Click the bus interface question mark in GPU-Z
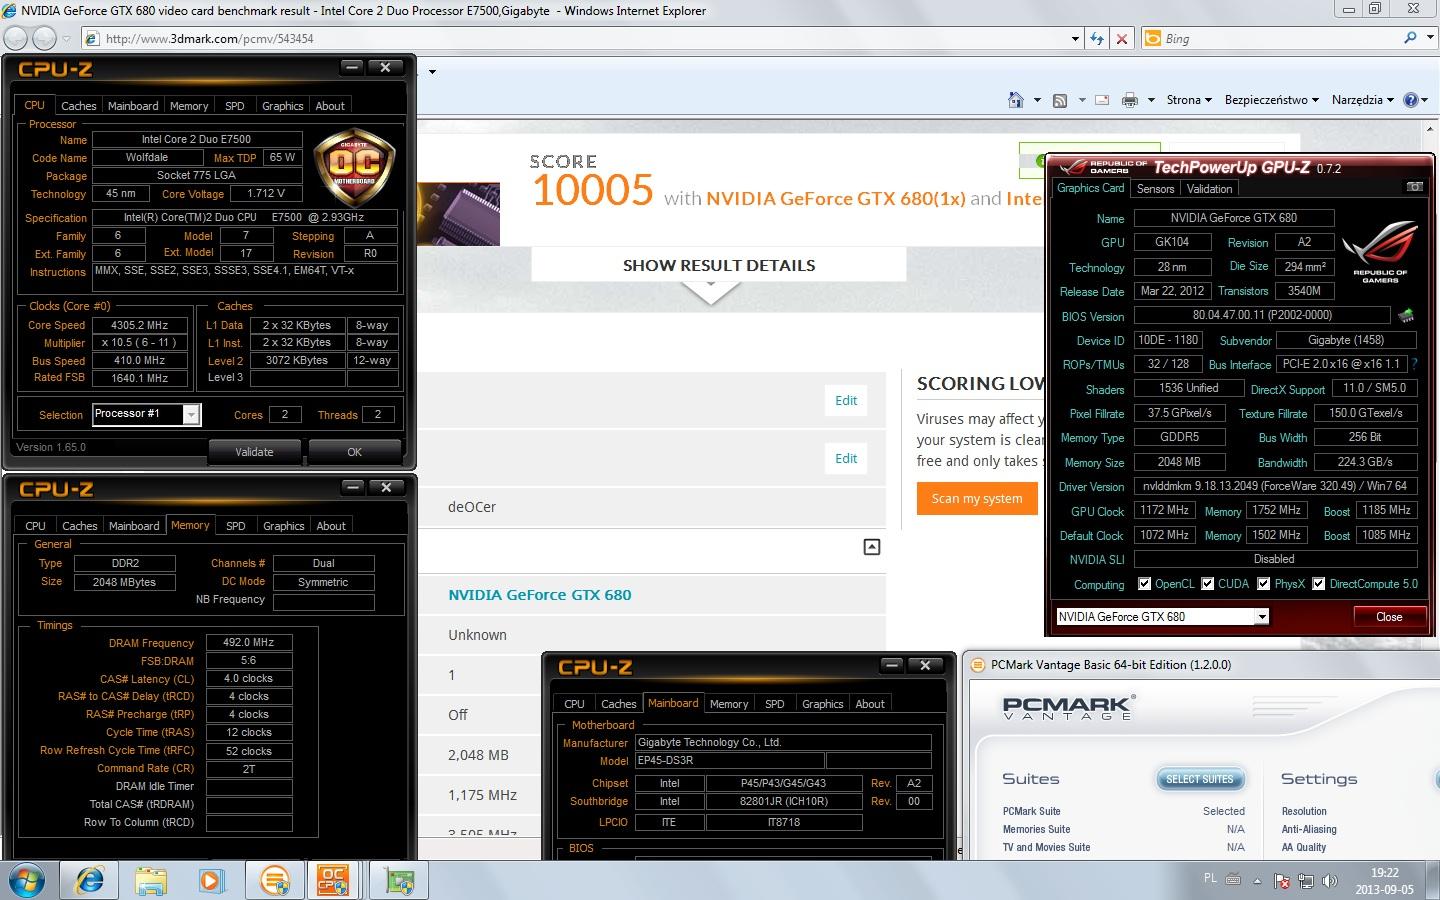 click(x=1414, y=364)
